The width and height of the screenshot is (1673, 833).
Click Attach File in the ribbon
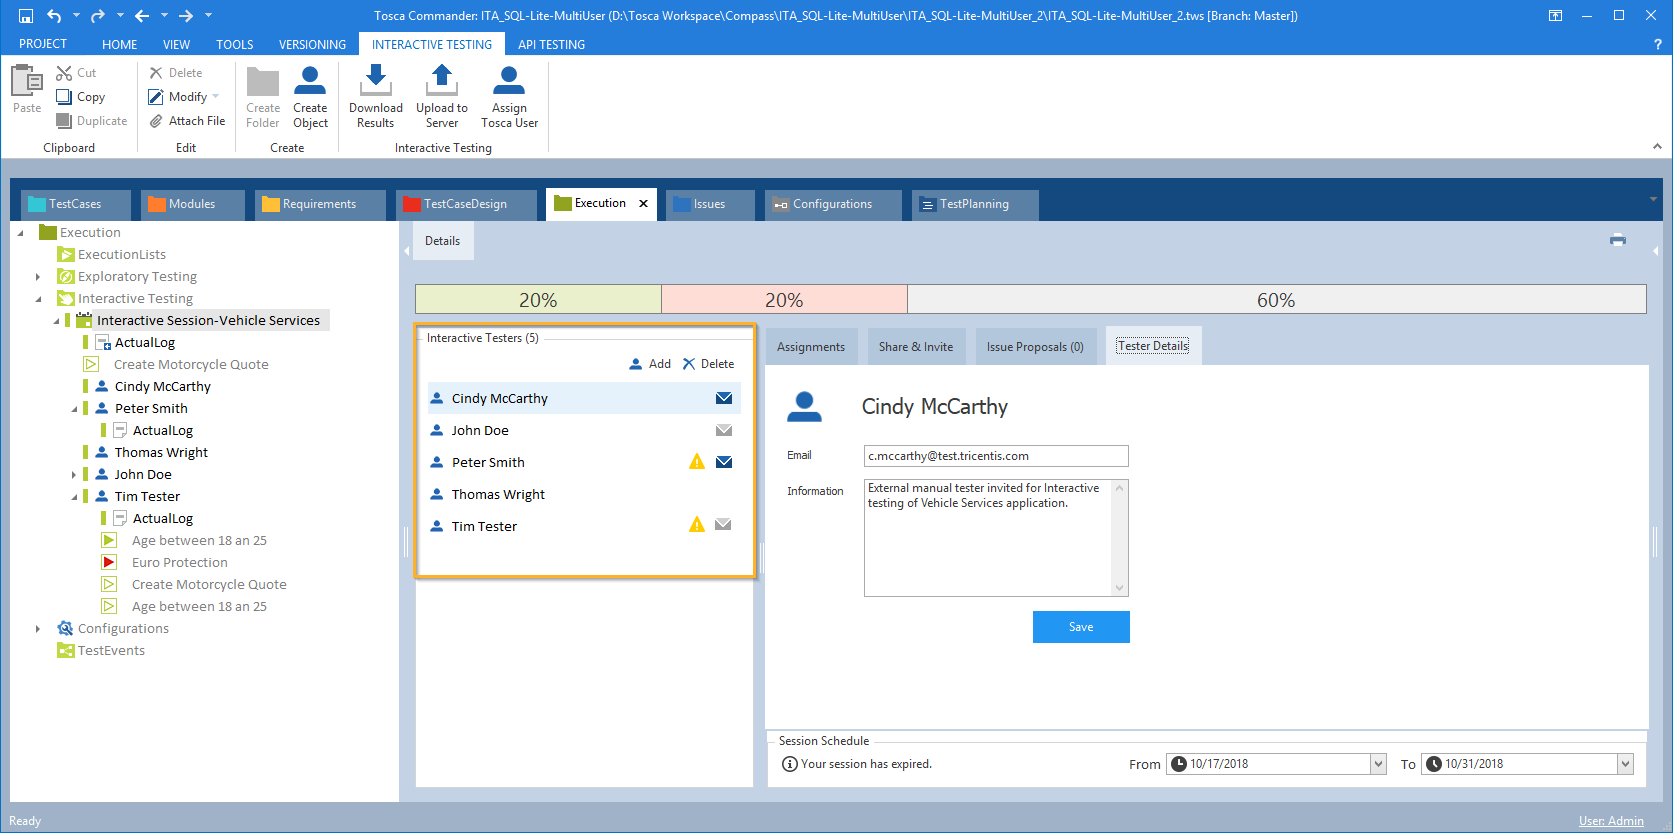(x=187, y=121)
